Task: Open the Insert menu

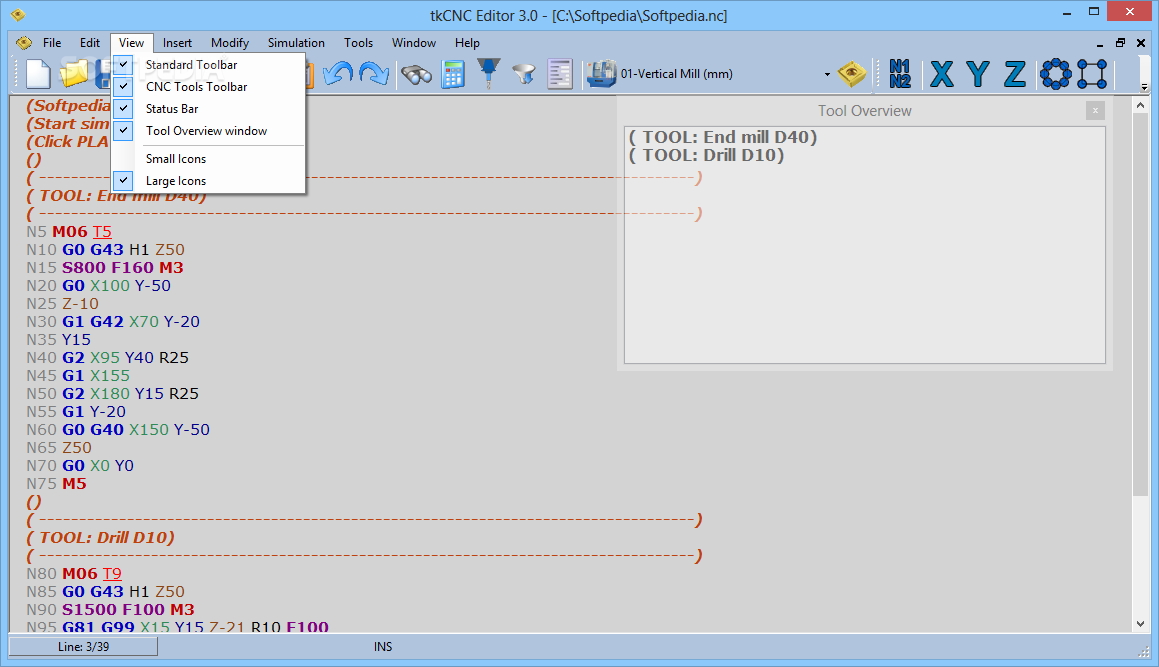Action: tap(177, 42)
